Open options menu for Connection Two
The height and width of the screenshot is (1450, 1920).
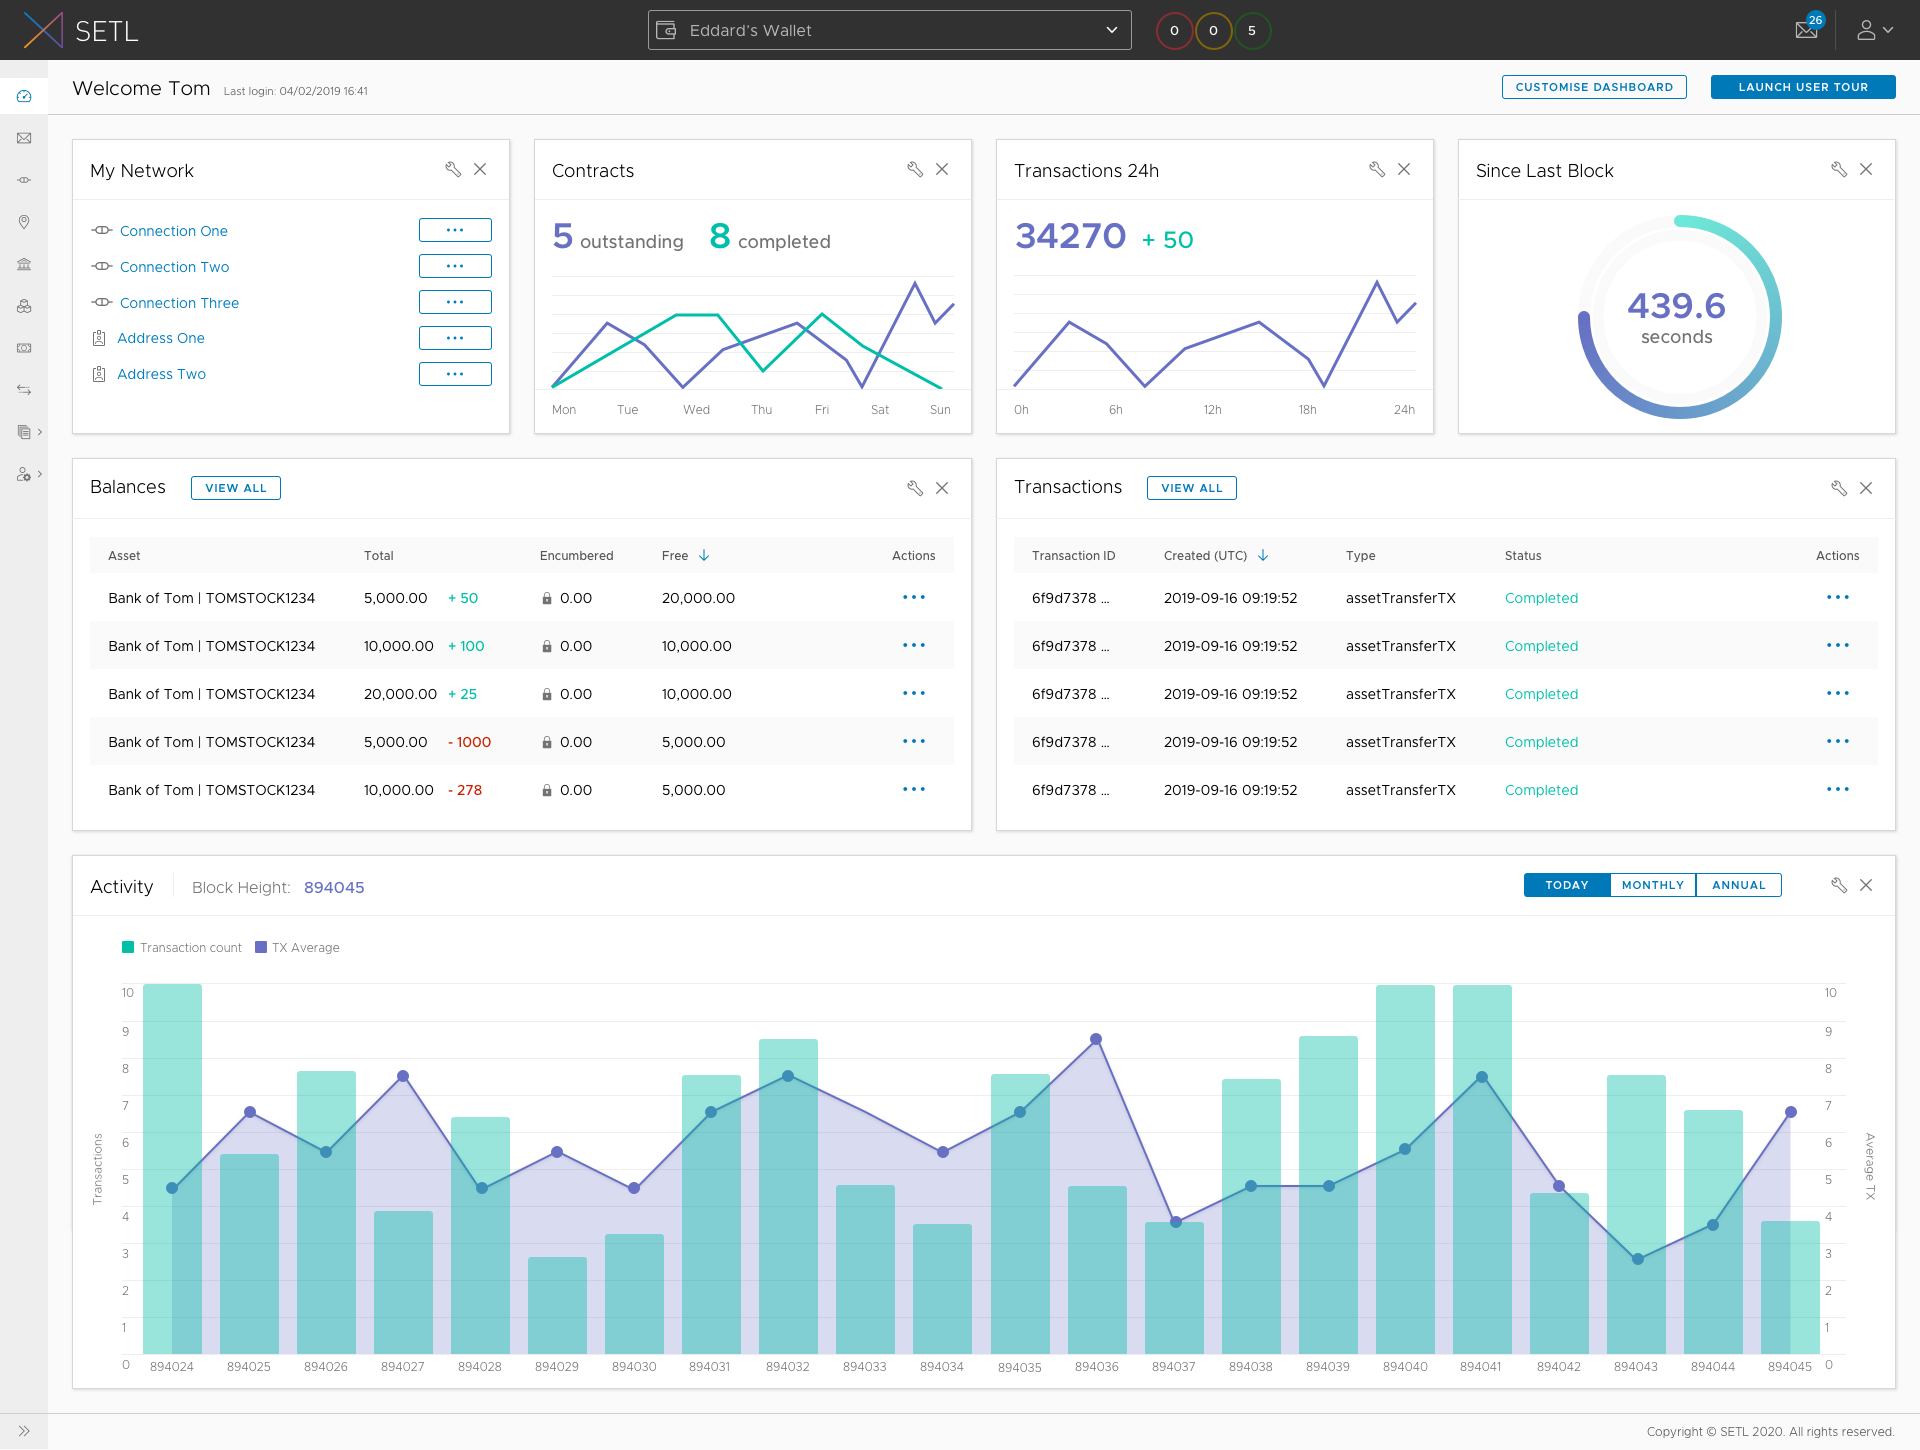coord(455,266)
